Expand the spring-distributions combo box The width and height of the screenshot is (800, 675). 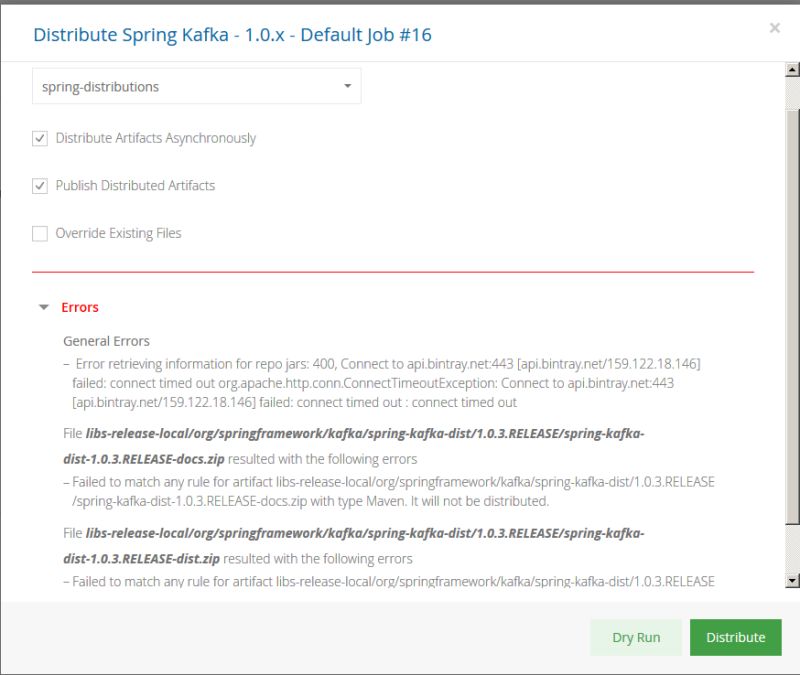point(195,86)
